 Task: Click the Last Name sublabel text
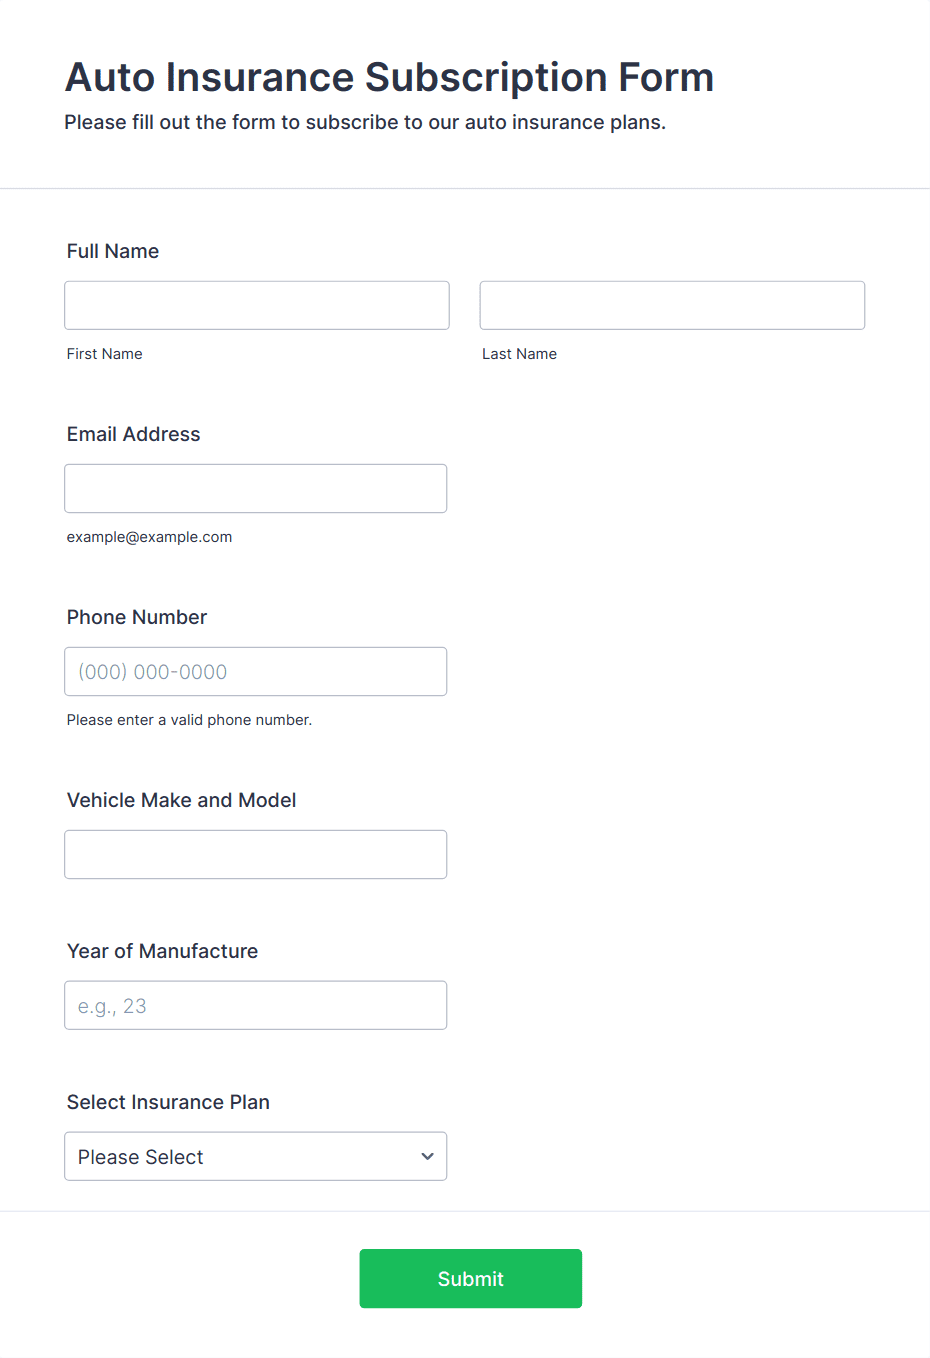[x=520, y=354]
